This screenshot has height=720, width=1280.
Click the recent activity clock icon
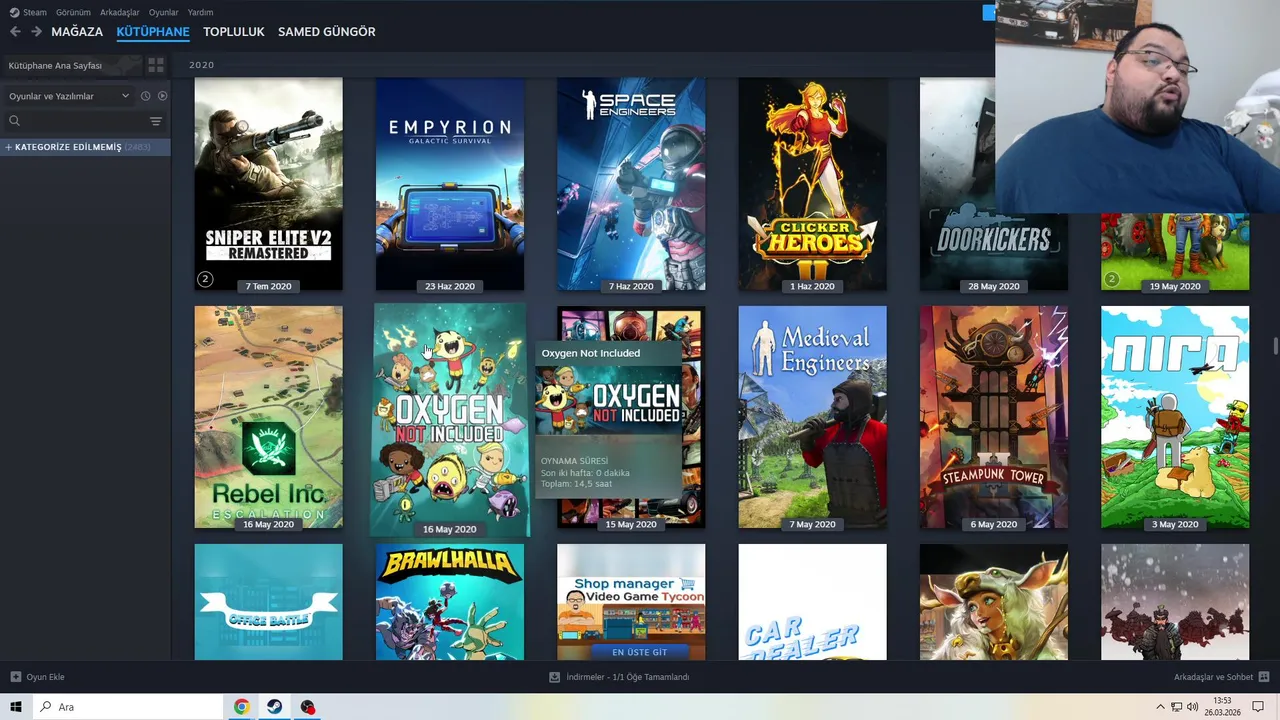coord(145,96)
